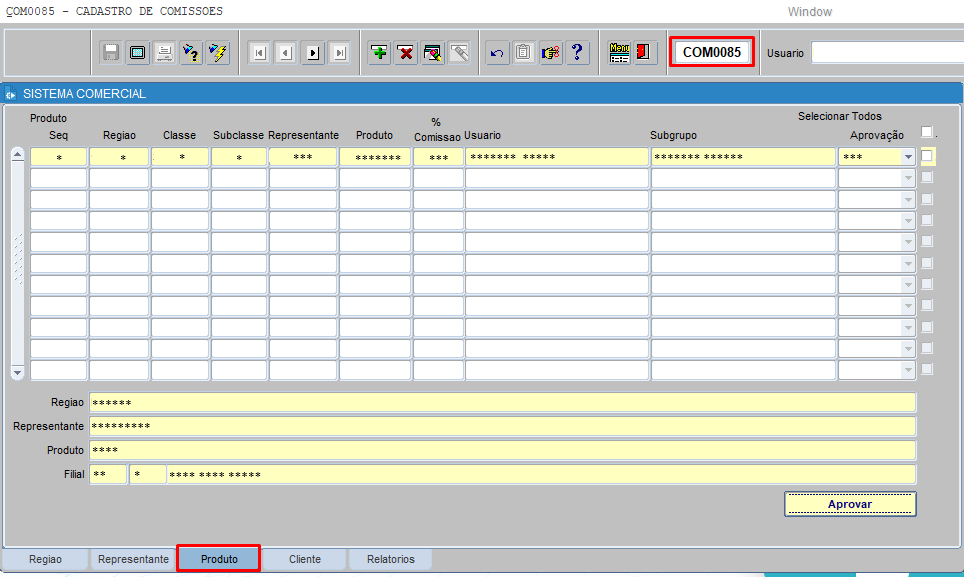
Task: Click the scrollbar down arrow of grid
Action: (17, 372)
